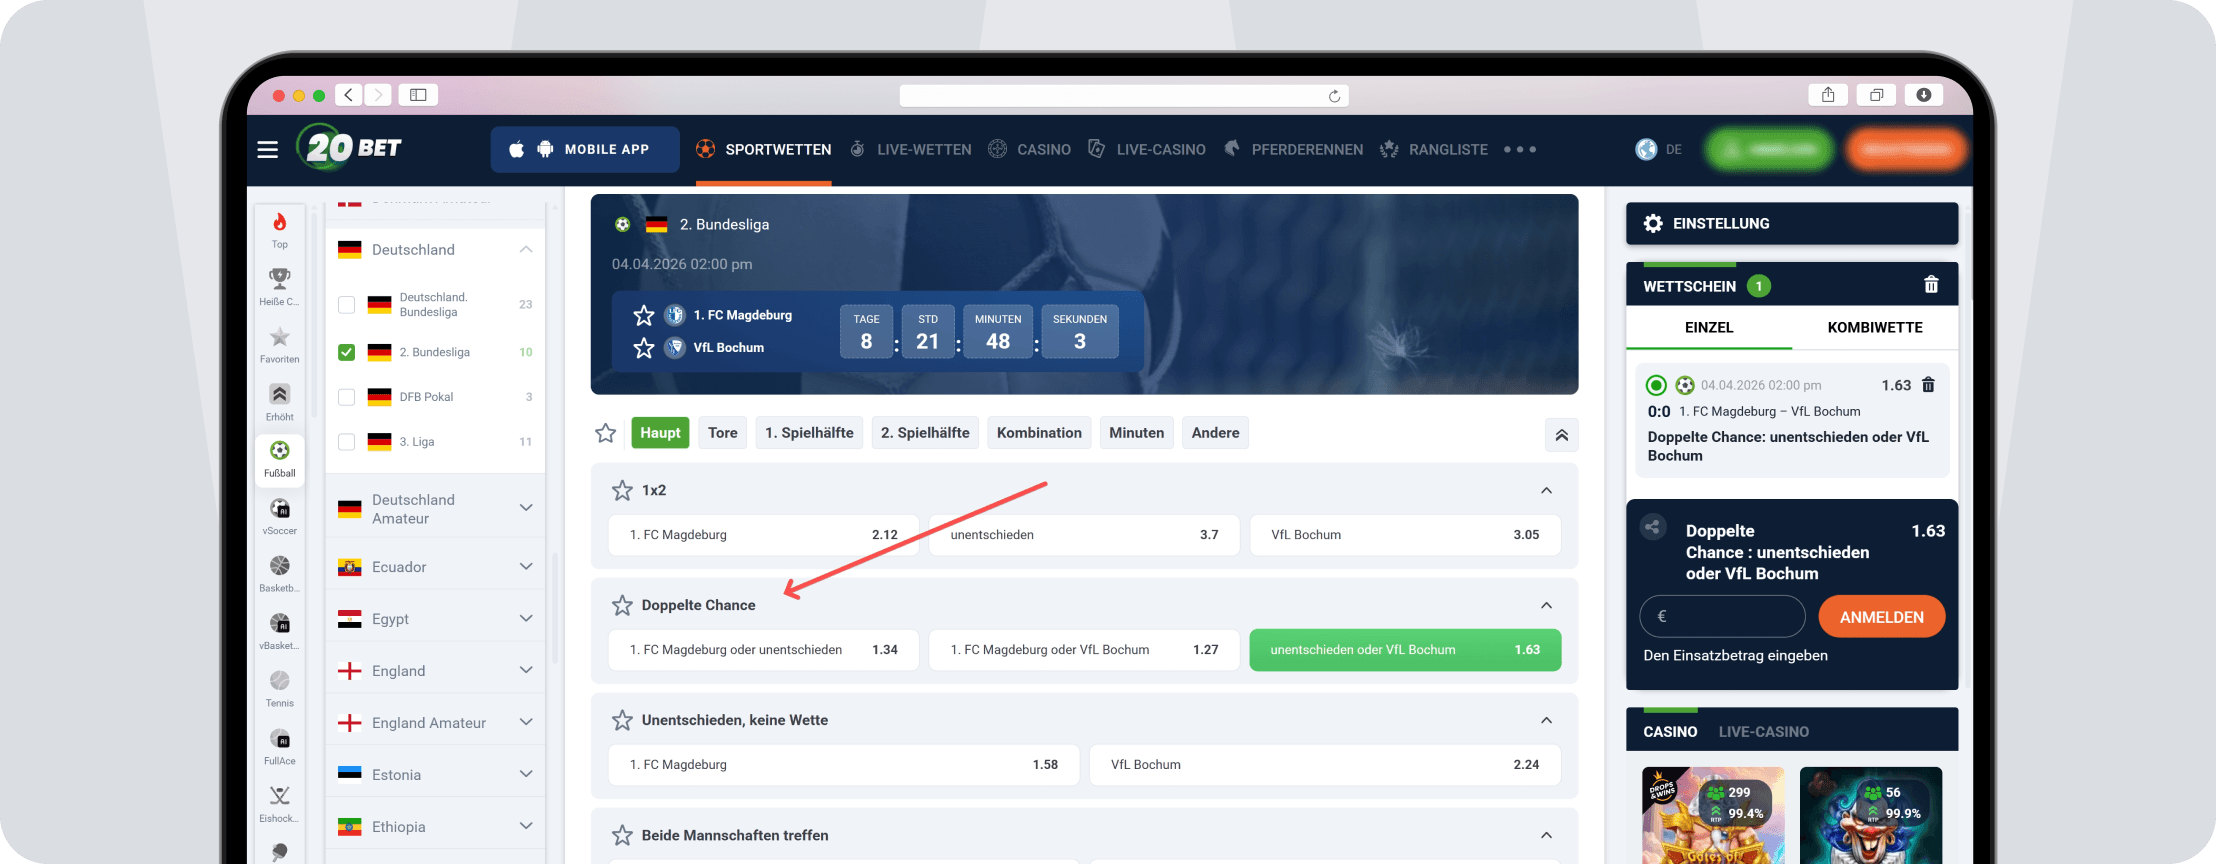
Task: Collapse the 1x2 market section
Action: click(1546, 490)
